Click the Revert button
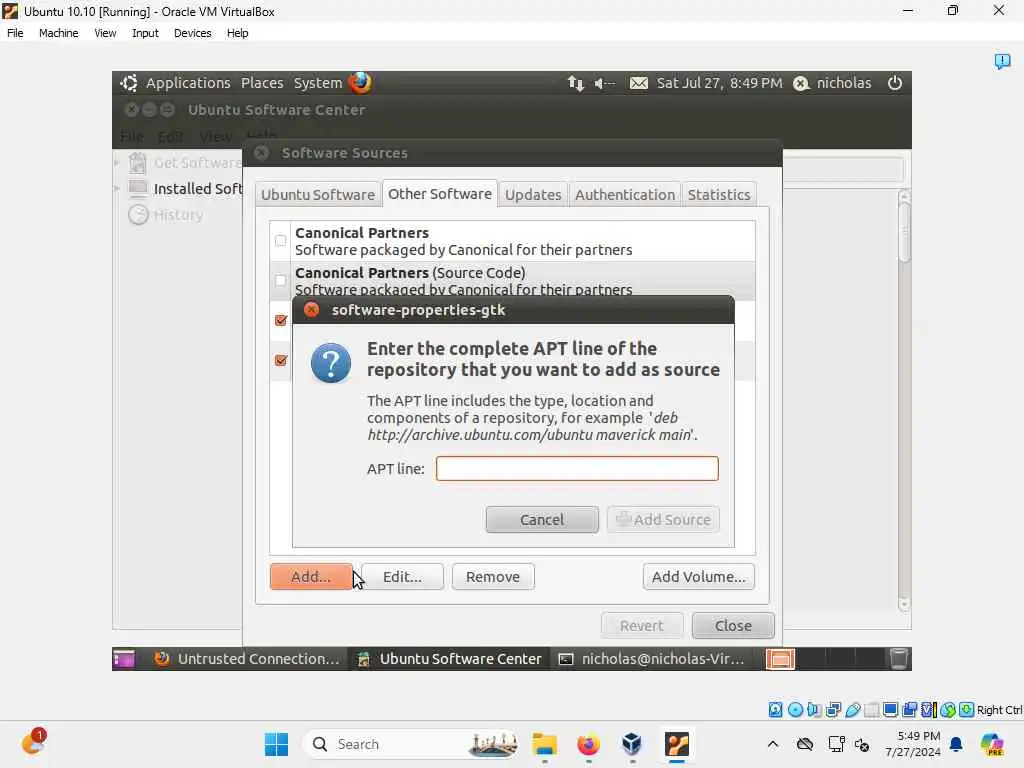1024x768 pixels. [x=642, y=626]
